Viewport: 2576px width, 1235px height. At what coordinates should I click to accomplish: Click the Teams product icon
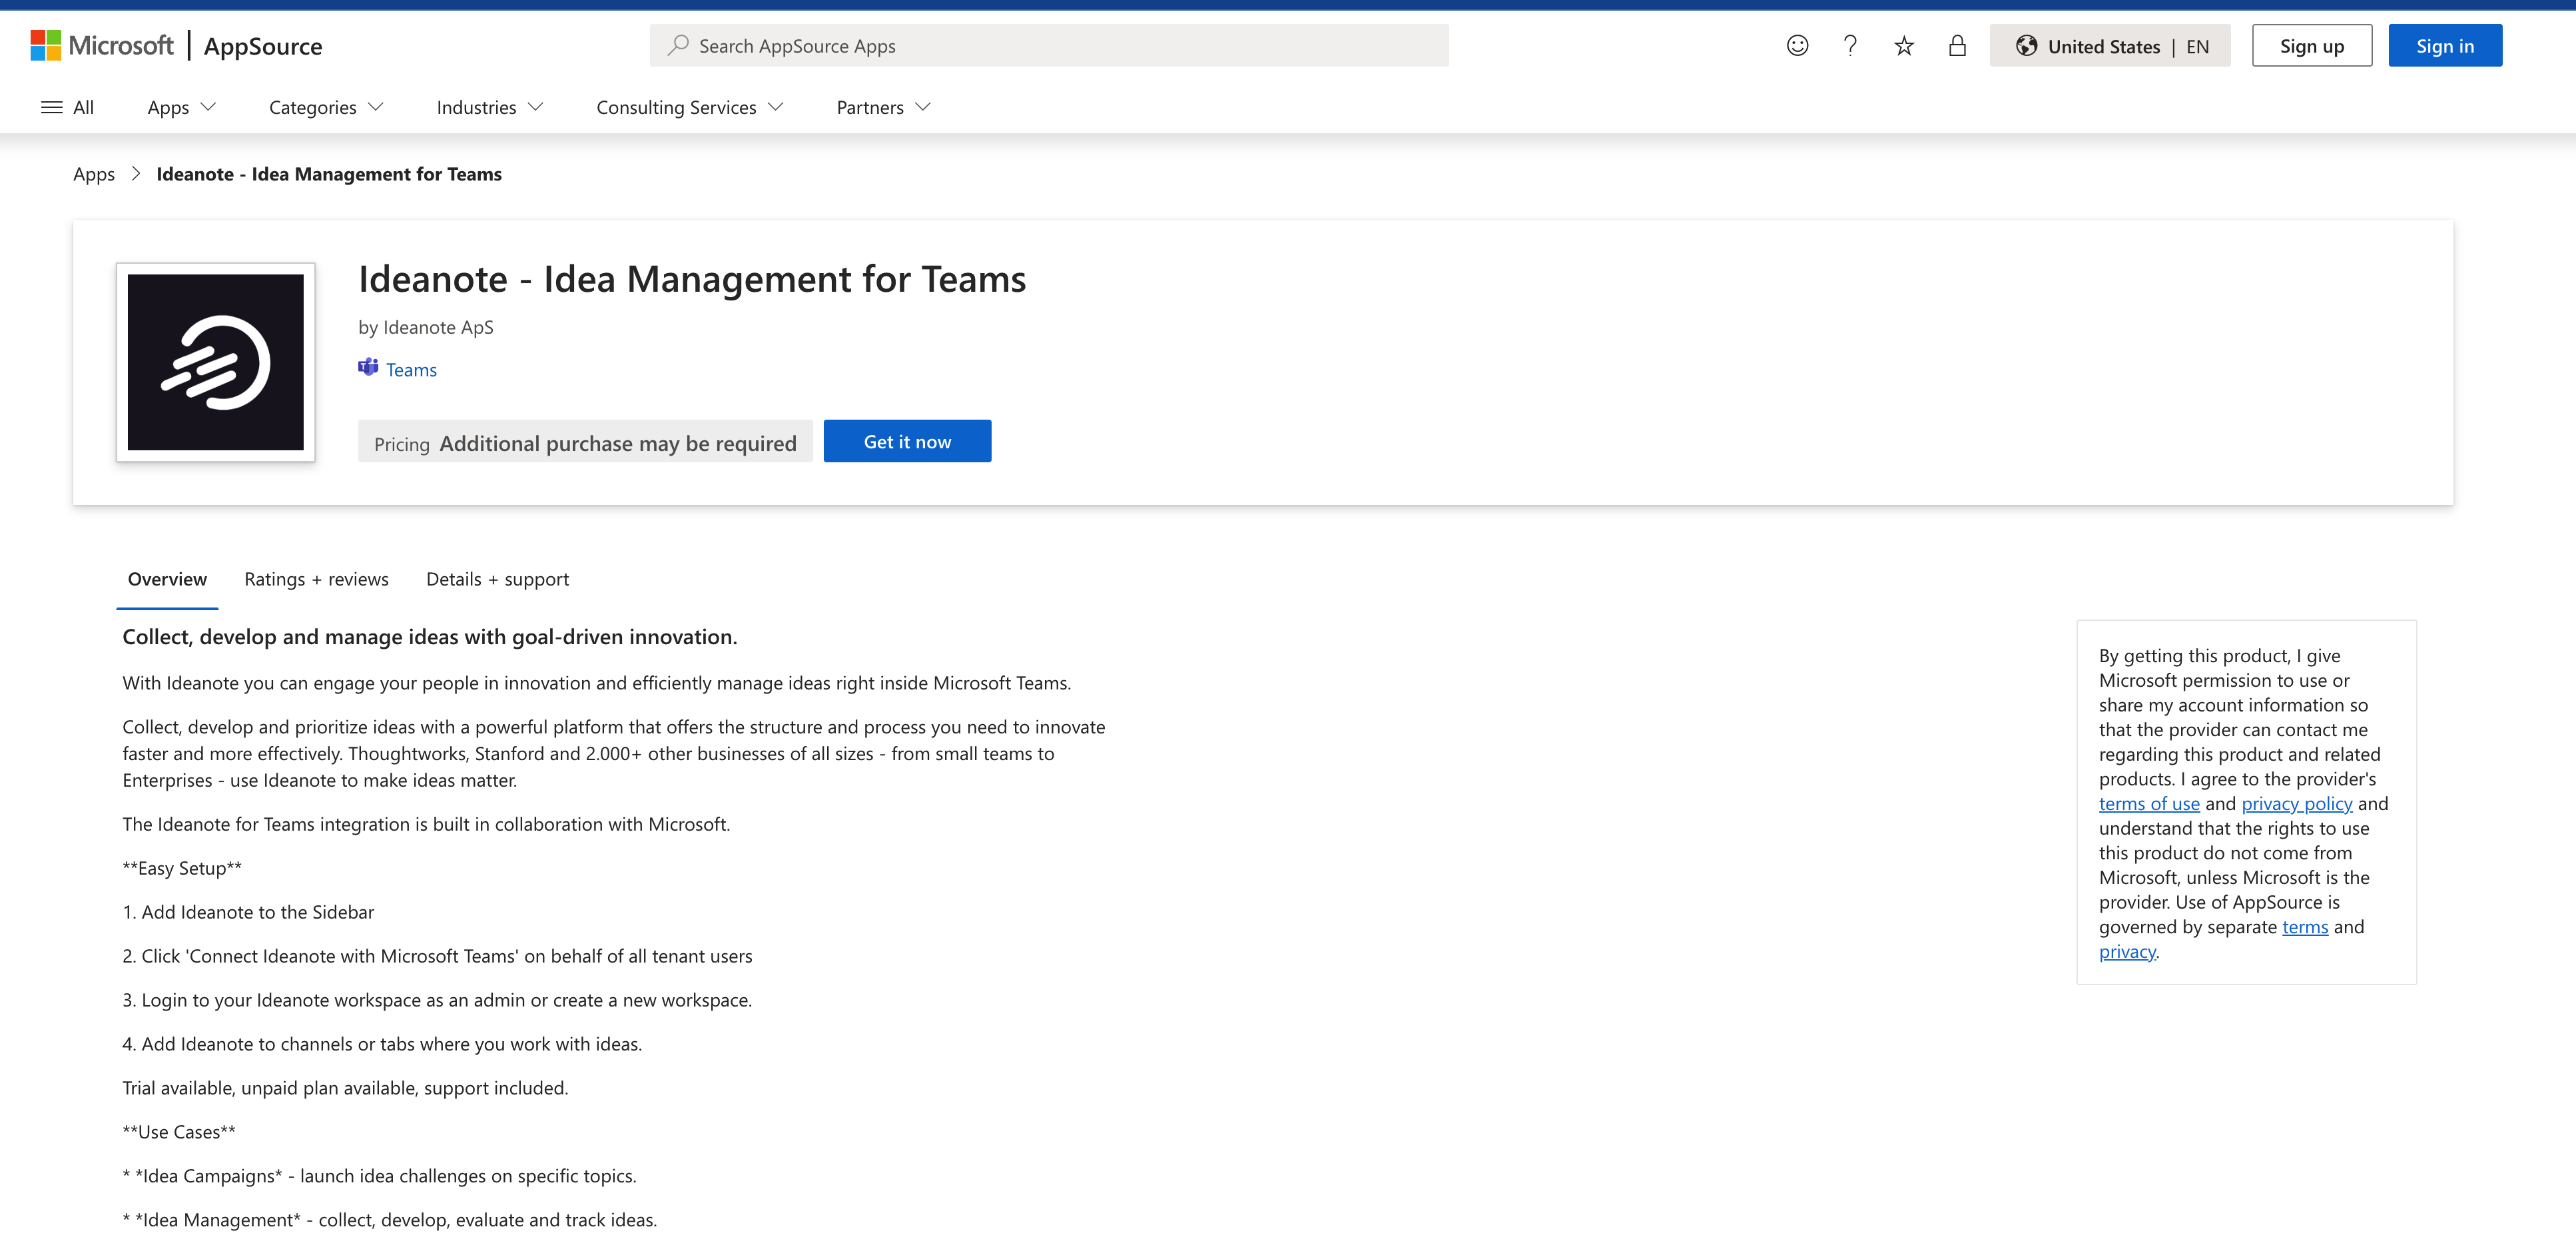(368, 368)
